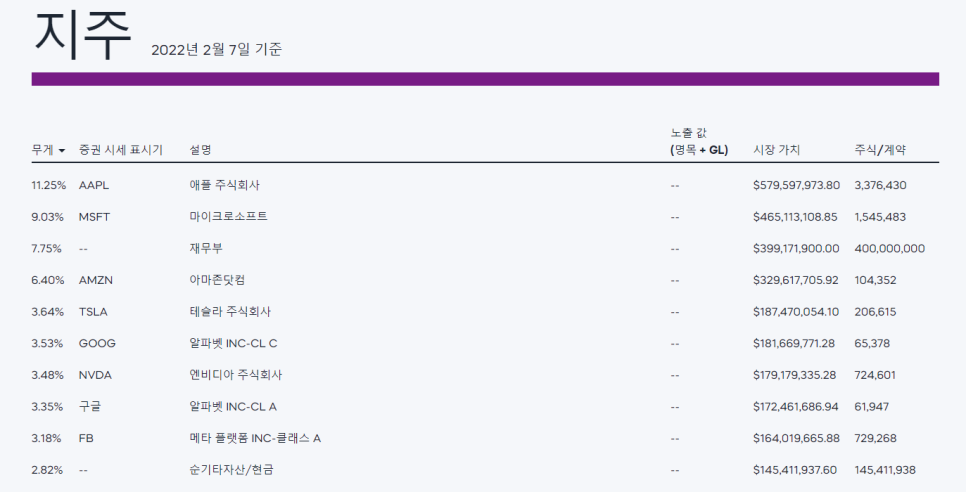Click 메타 플랫폼 INC-클래스 A row
This screenshot has height=492, width=966.
point(485,438)
